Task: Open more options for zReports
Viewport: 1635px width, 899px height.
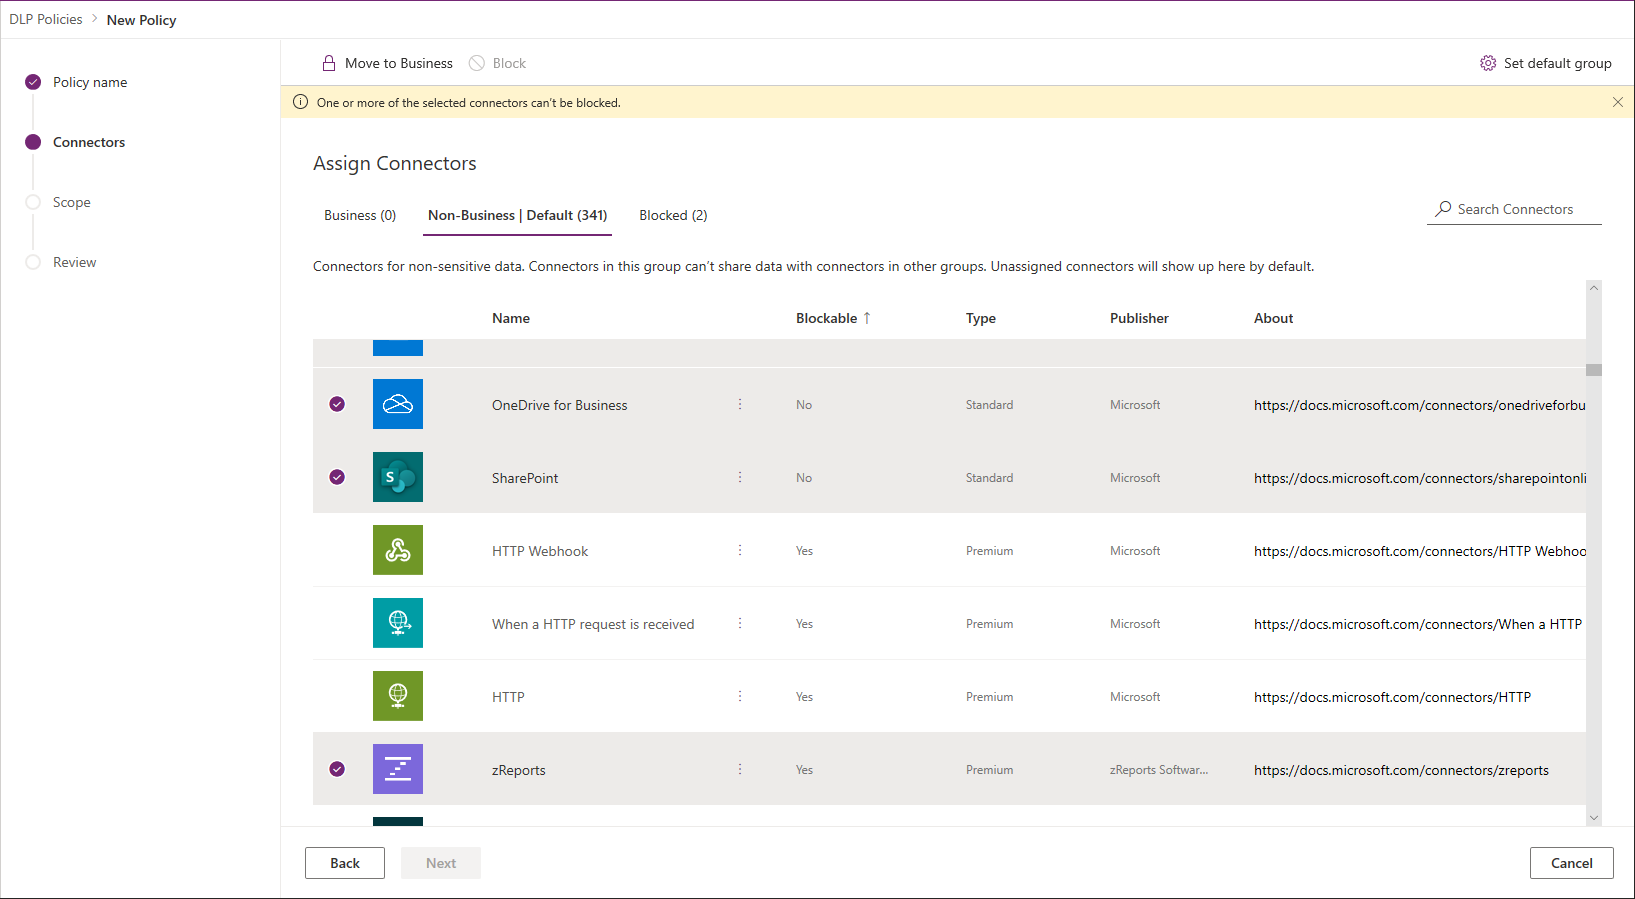Action: point(740,769)
